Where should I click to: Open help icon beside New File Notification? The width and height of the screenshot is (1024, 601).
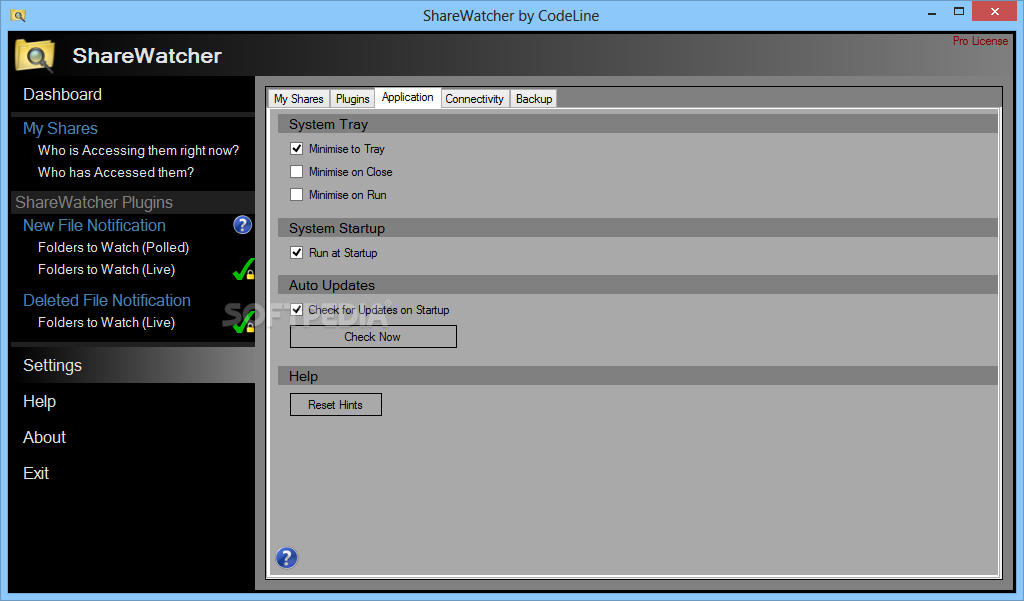click(242, 225)
